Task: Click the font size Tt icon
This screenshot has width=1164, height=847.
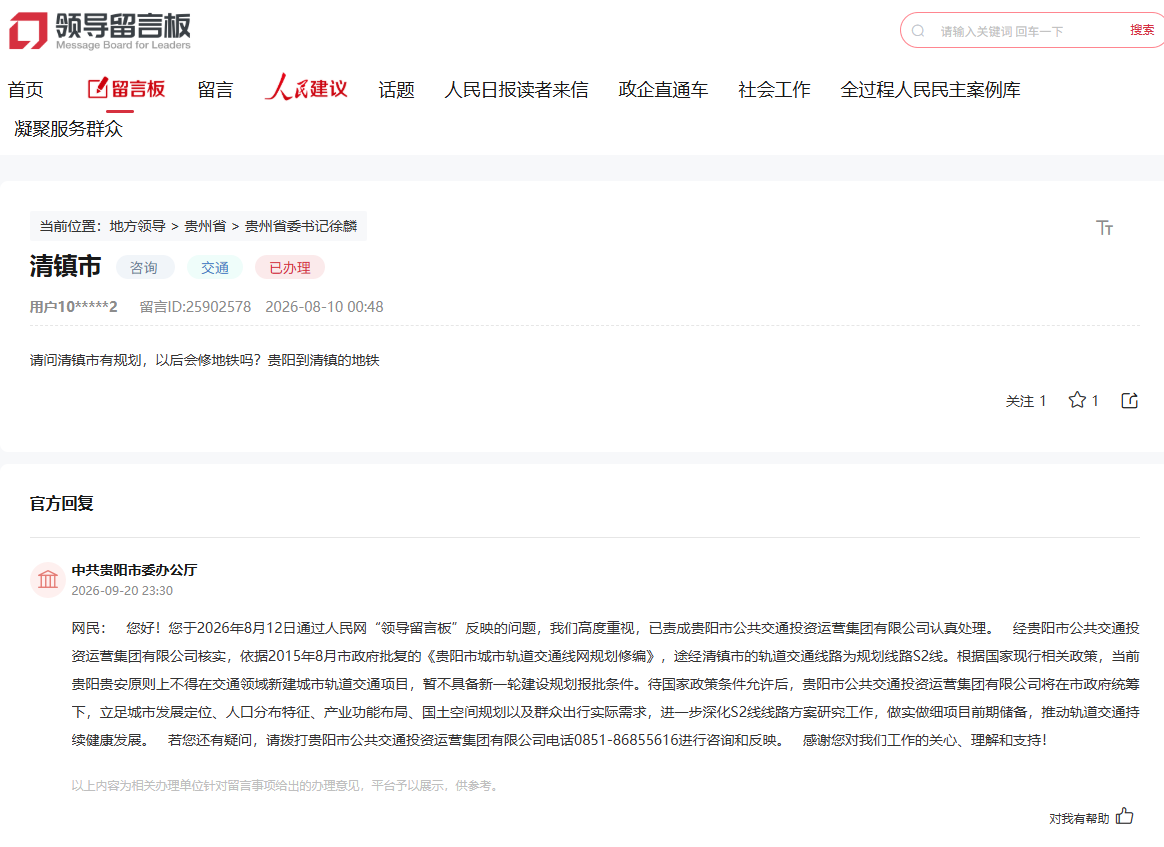Action: click(1105, 227)
